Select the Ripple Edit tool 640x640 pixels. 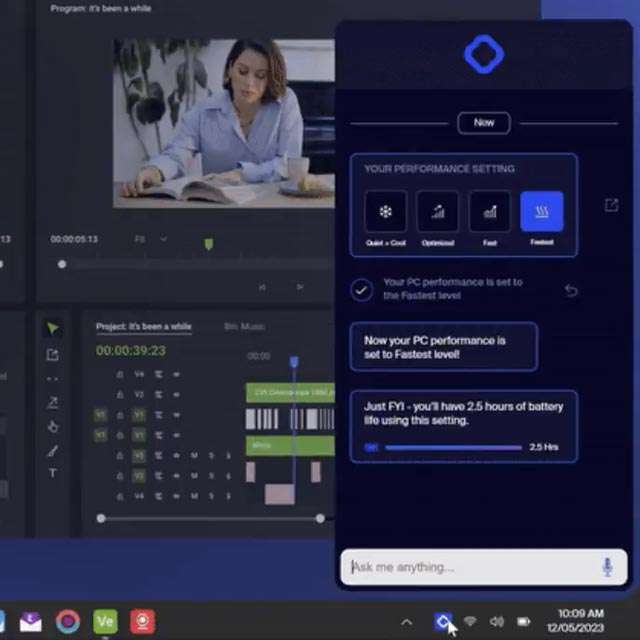(x=53, y=379)
